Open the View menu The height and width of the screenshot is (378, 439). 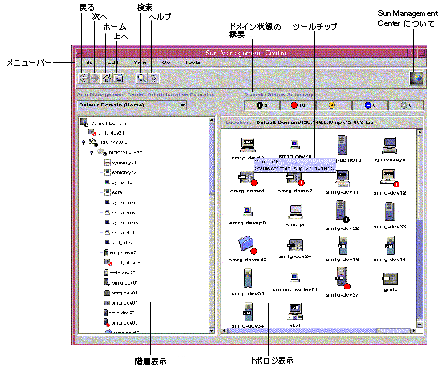(x=140, y=62)
